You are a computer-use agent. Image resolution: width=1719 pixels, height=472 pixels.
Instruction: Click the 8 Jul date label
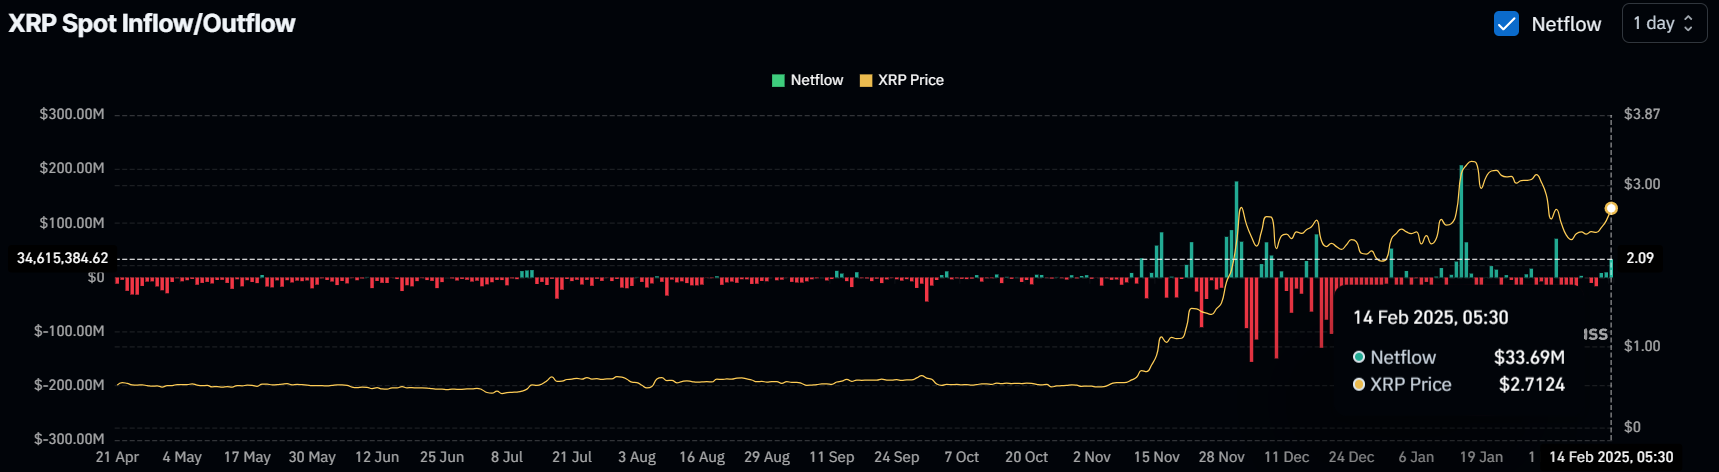507,457
